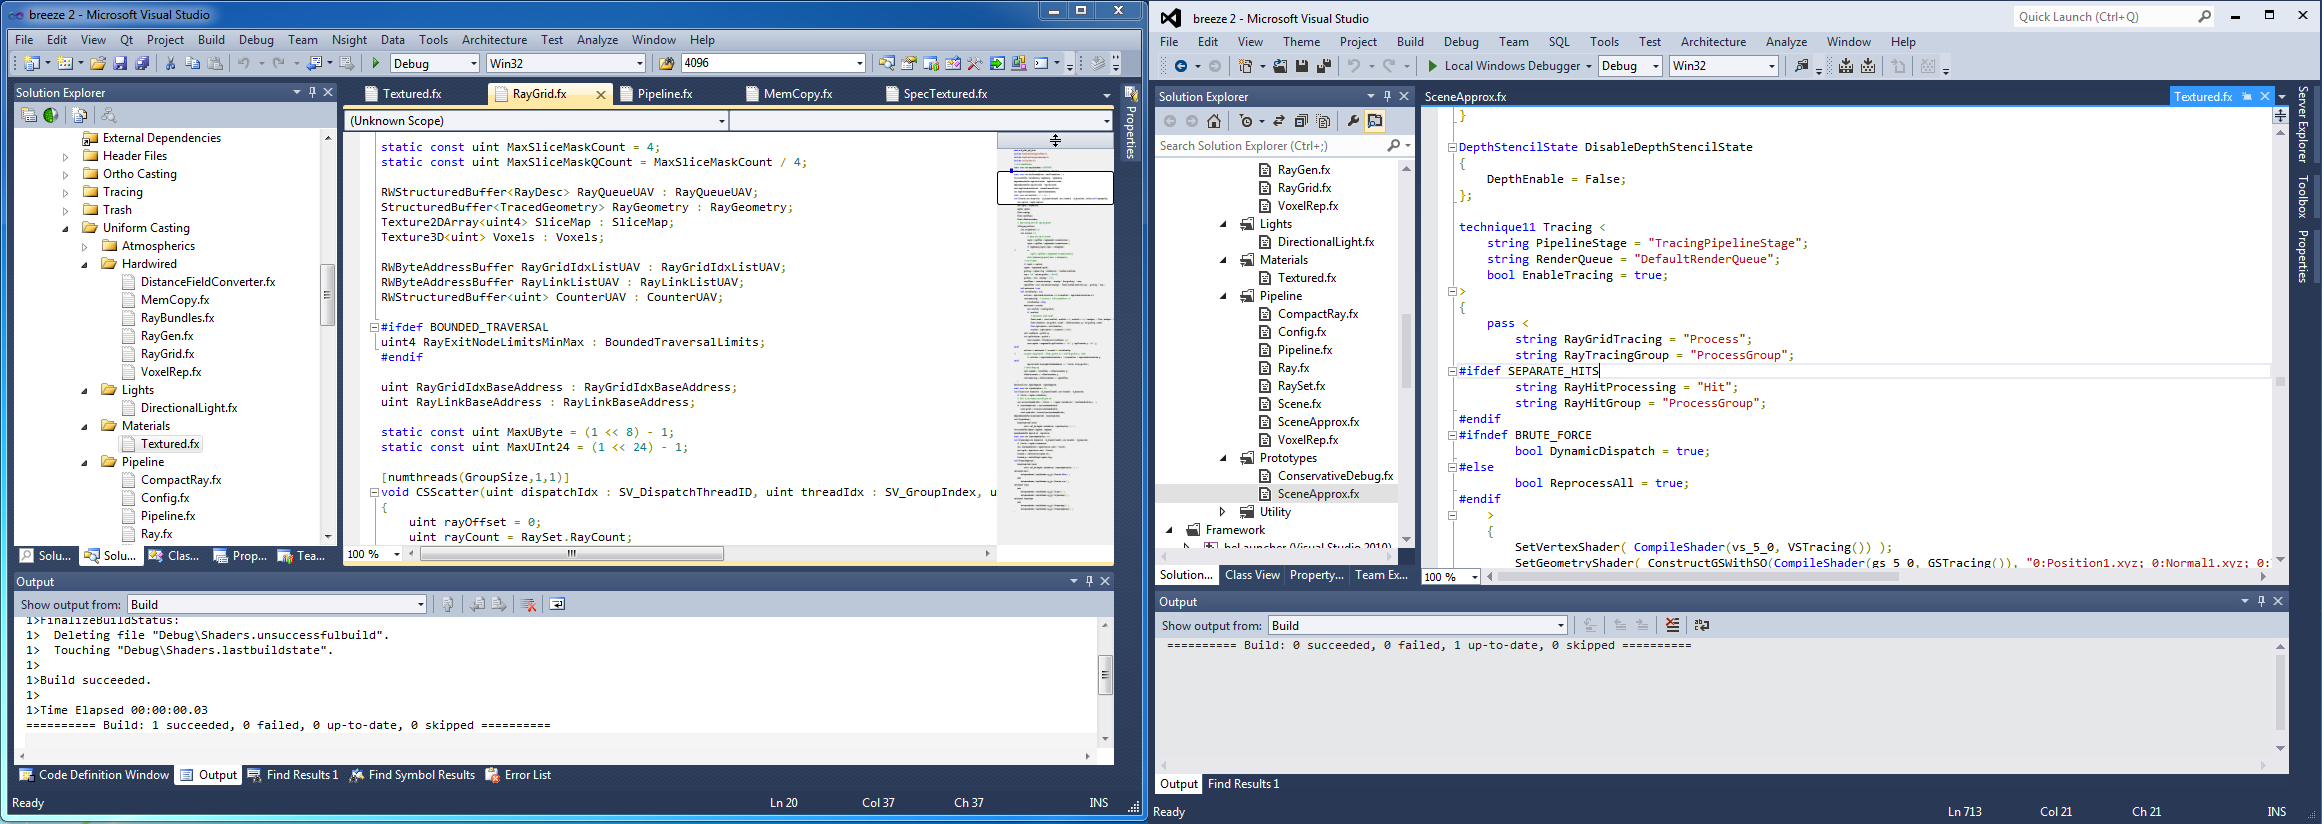
Task: Switch to the Pipeline.fx editor tab
Action: pyautogui.click(x=664, y=94)
